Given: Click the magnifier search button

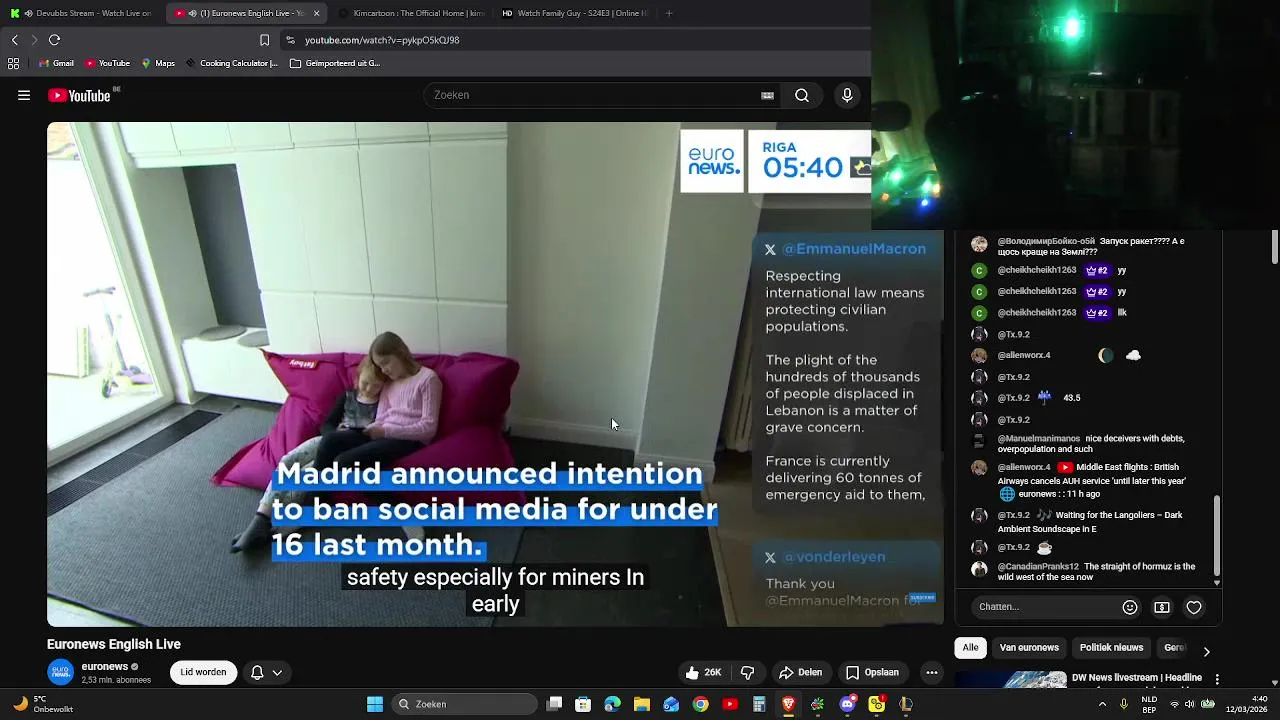Looking at the screenshot, I should [802, 96].
